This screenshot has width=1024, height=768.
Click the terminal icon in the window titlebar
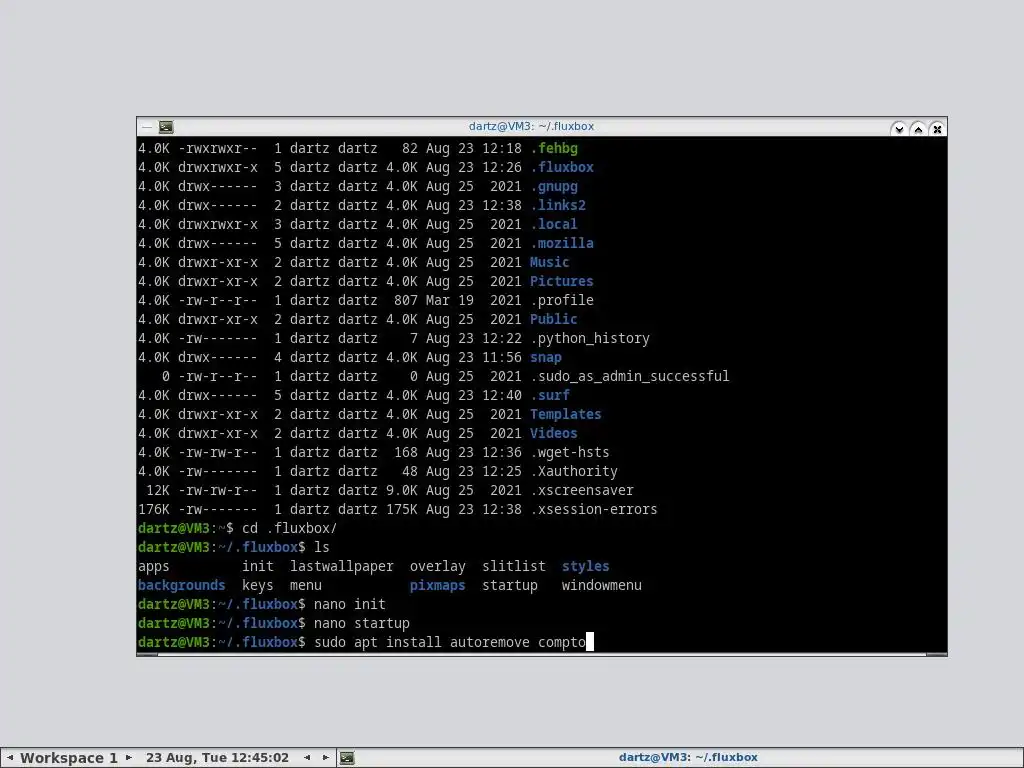click(x=166, y=127)
